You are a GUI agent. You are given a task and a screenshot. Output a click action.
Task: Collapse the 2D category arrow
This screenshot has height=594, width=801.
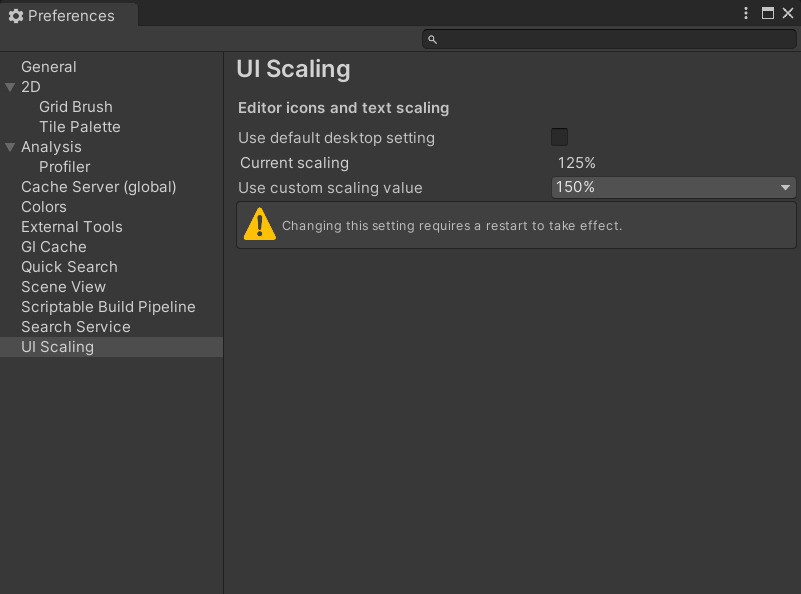(x=10, y=87)
